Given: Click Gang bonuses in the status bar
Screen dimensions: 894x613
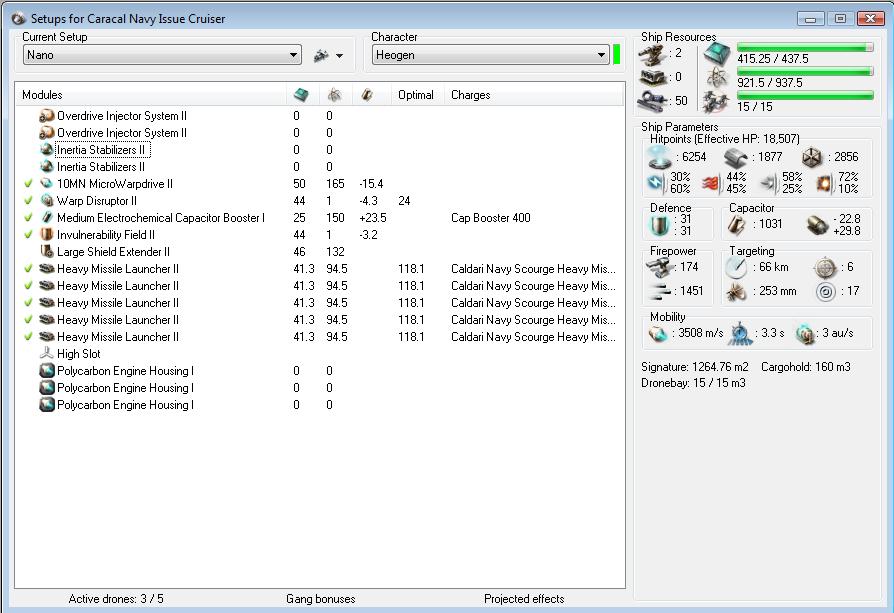Looking at the screenshot, I should click(320, 599).
